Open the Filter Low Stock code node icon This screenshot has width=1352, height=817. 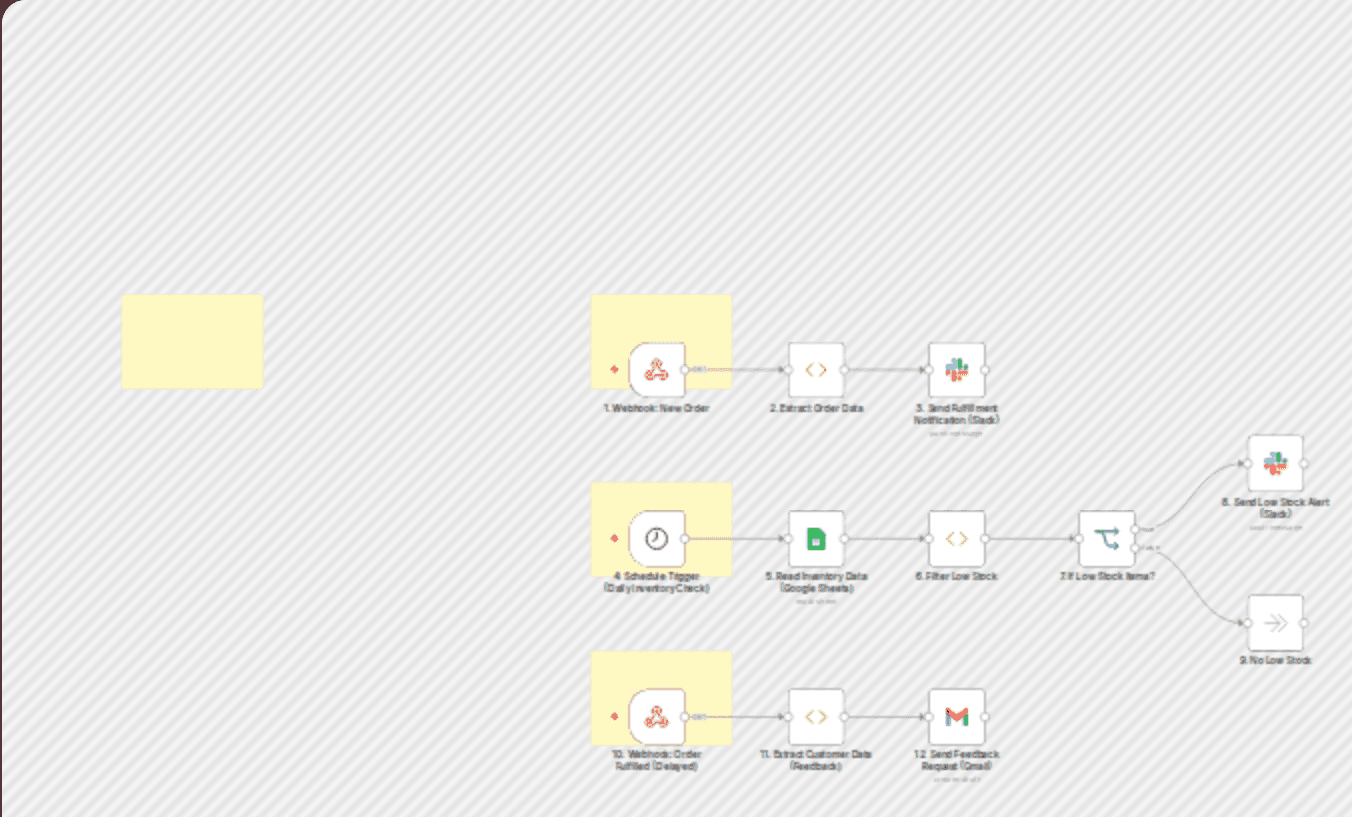(x=957, y=539)
